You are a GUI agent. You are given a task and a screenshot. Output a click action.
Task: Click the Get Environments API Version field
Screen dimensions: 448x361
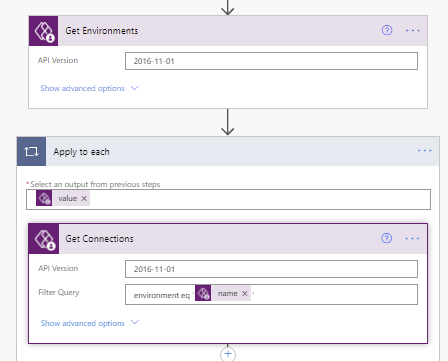point(271,61)
